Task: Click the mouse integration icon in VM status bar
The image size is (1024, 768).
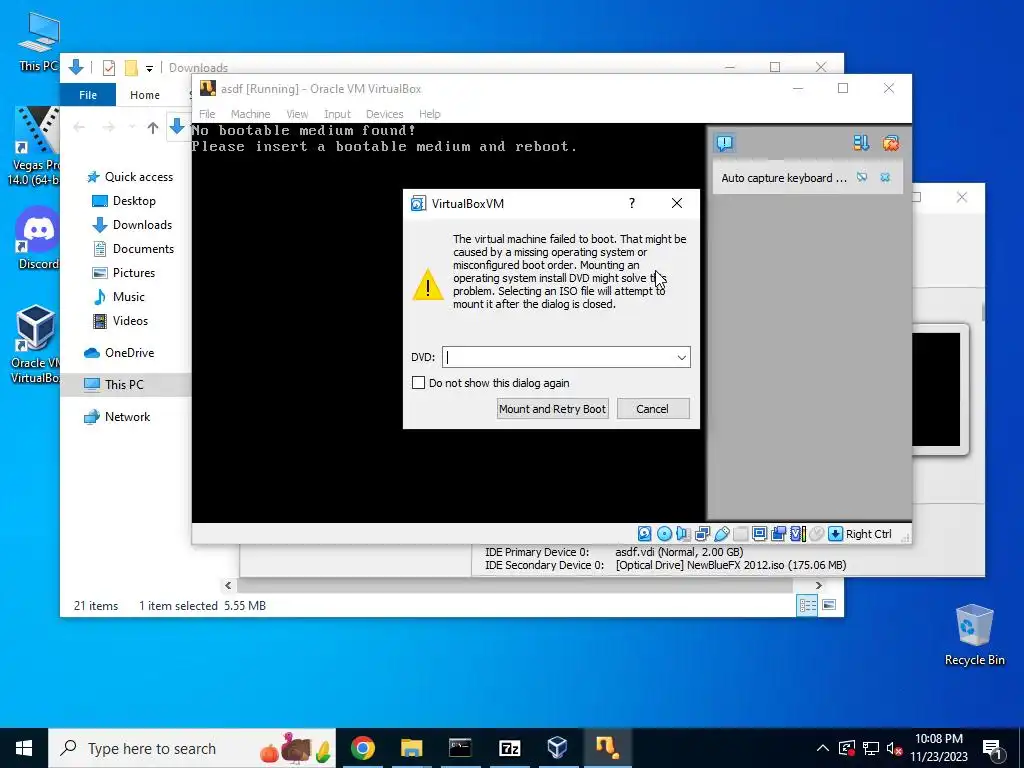Action: 816,534
